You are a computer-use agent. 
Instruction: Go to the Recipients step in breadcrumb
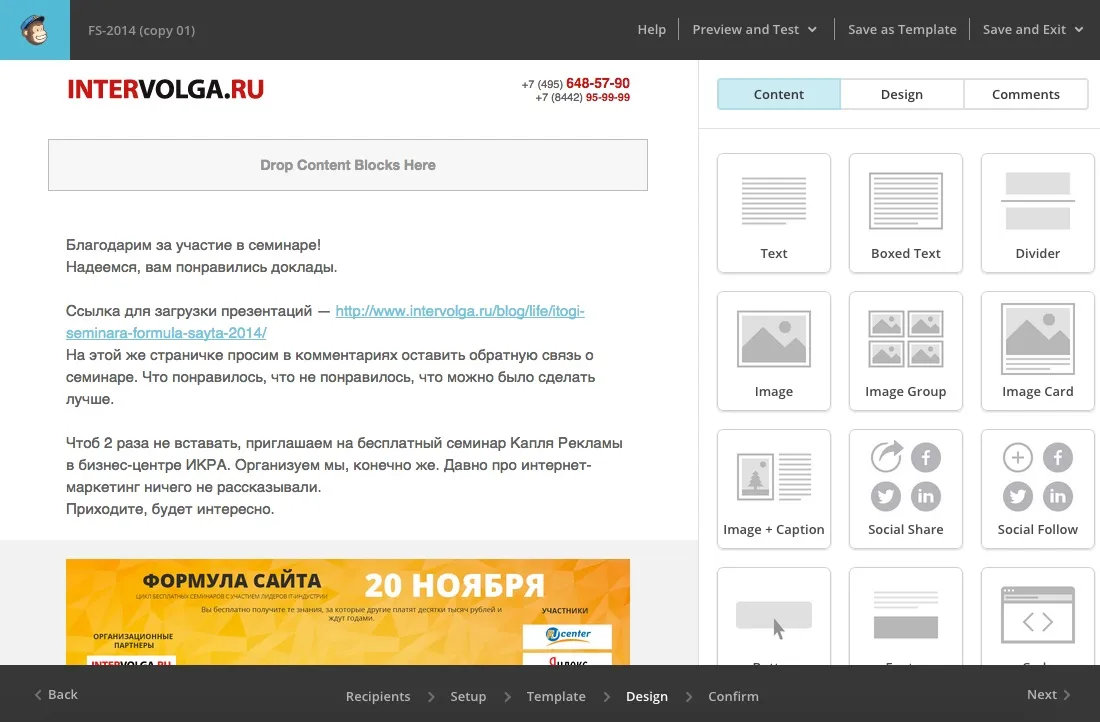click(x=378, y=696)
